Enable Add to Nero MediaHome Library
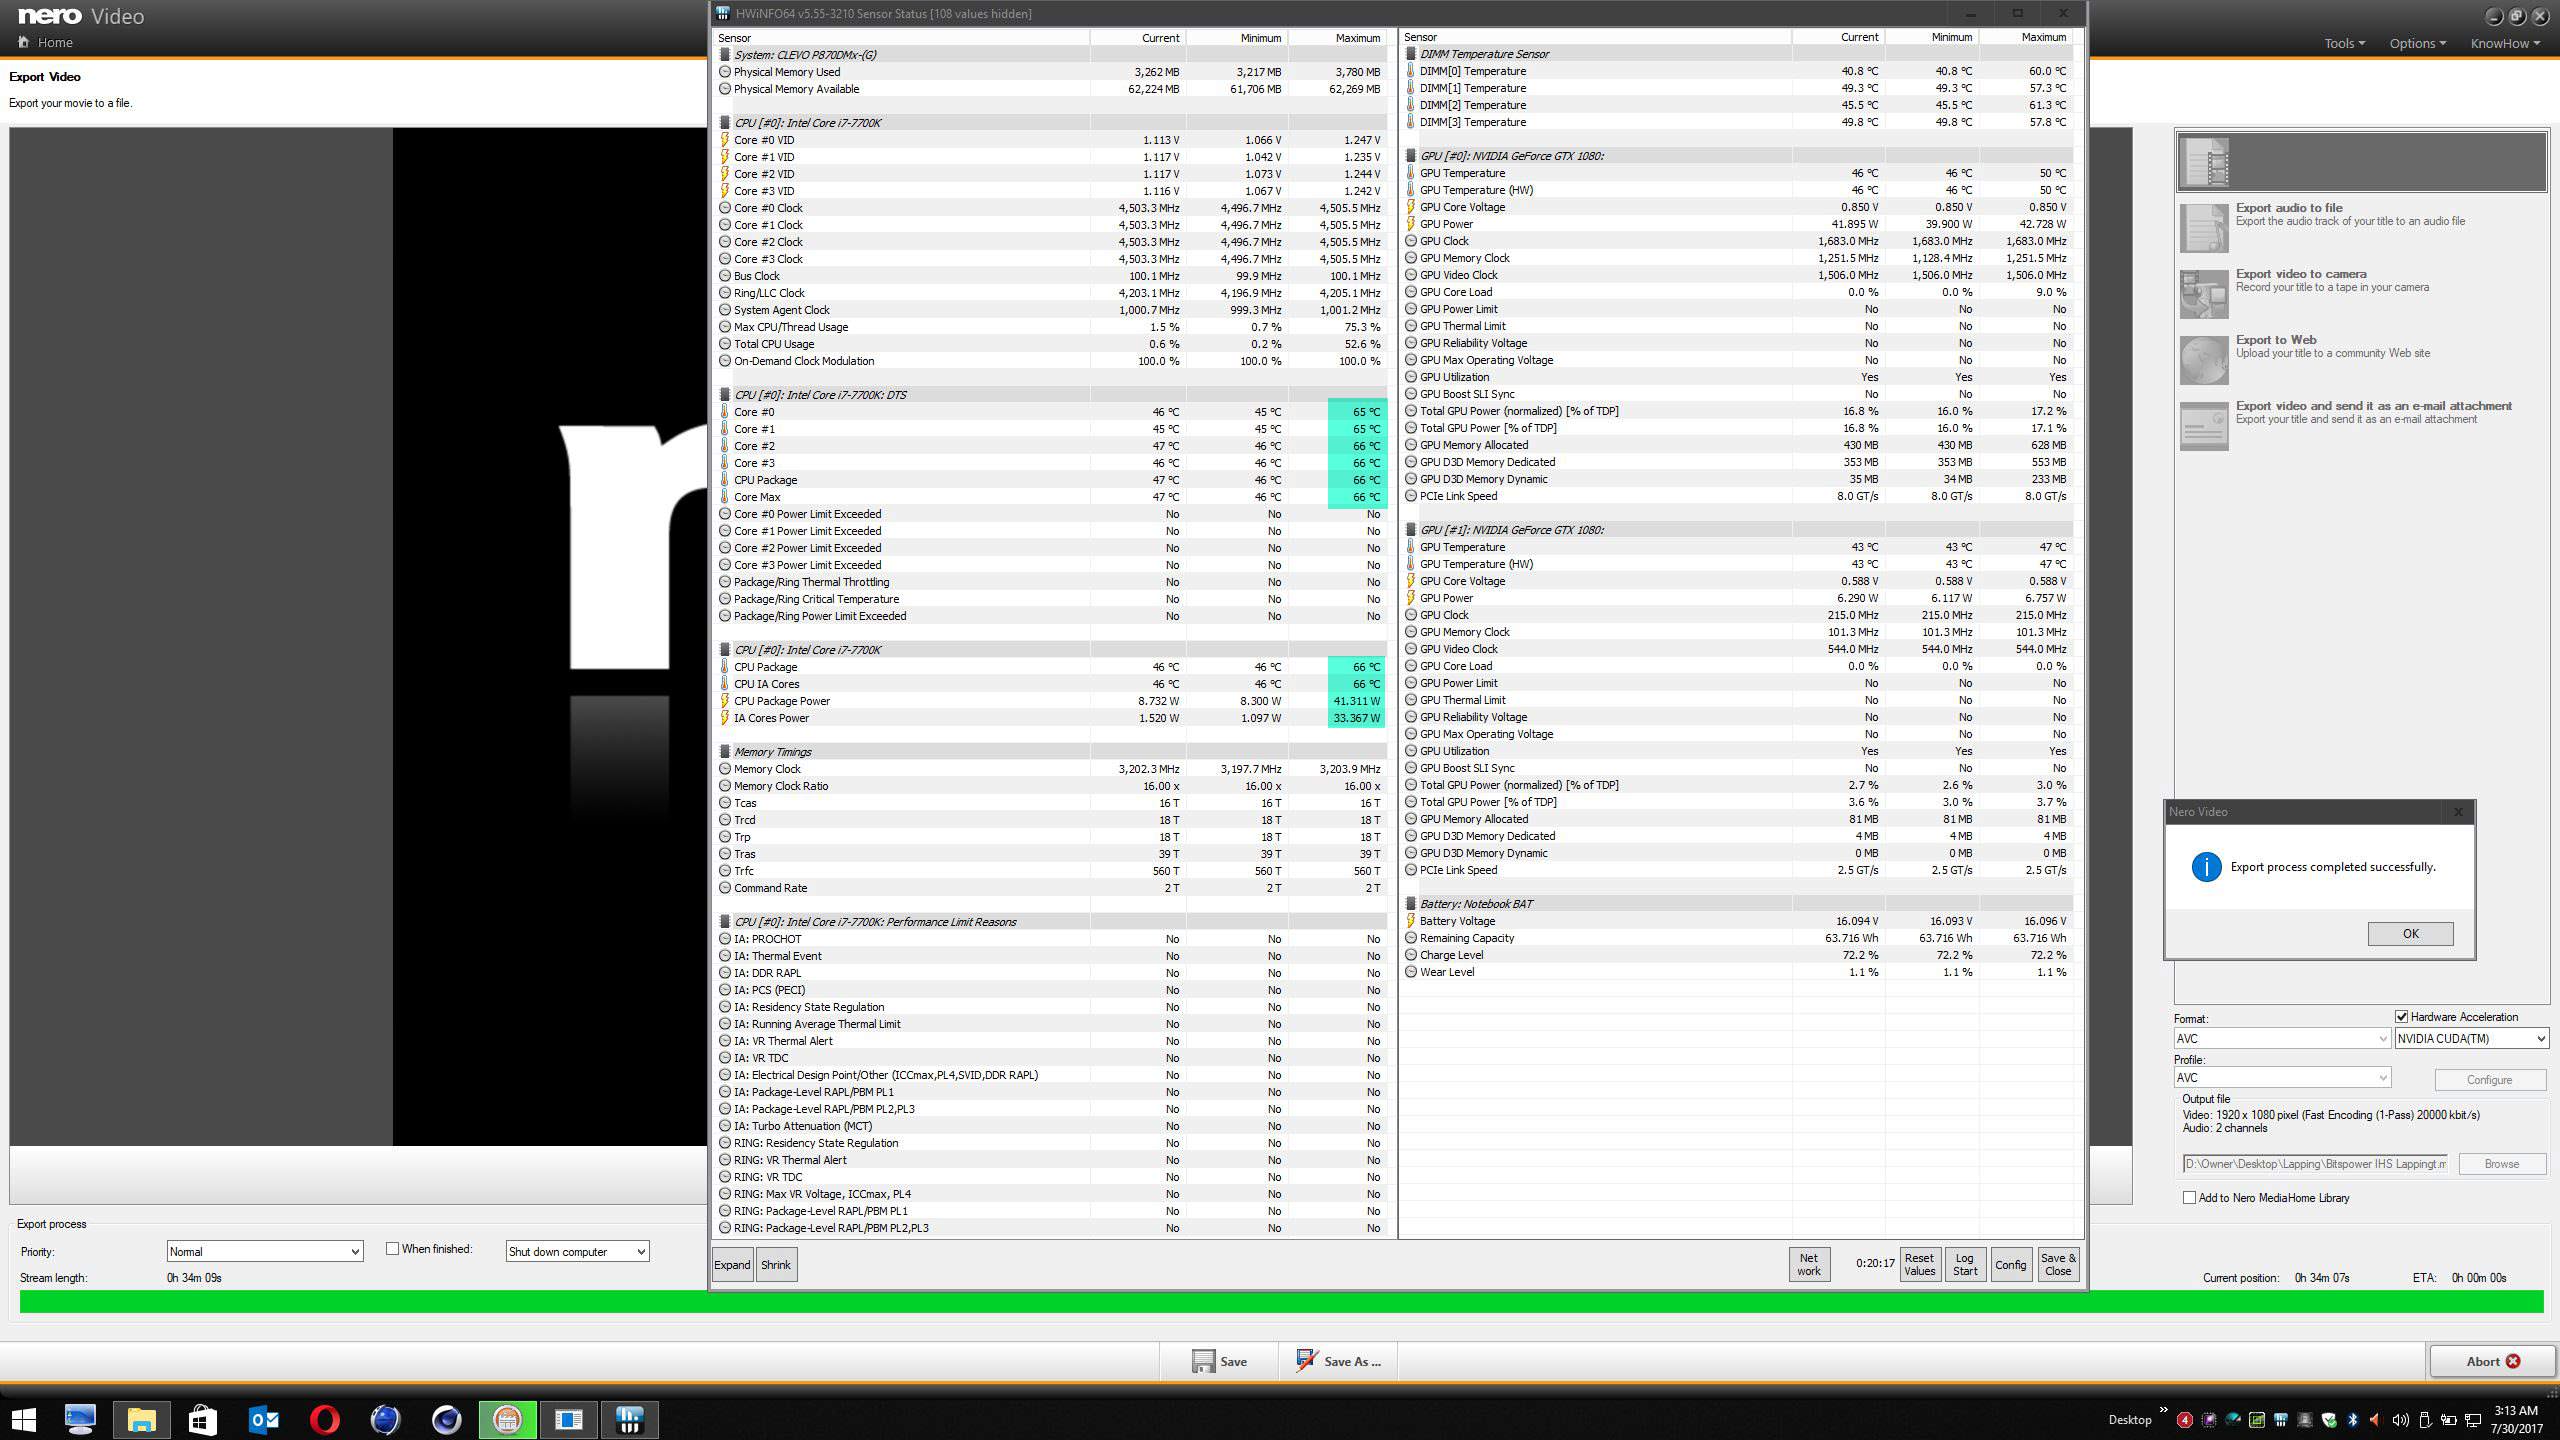The width and height of the screenshot is (2560, 1440). click(x=2190, y=1197)
